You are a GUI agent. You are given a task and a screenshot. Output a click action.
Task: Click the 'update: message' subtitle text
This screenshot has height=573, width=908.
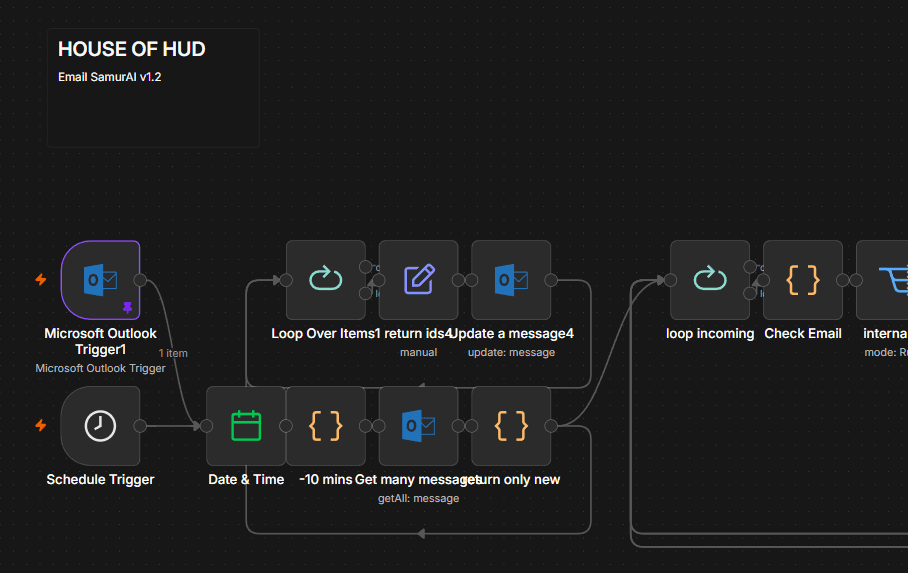coord(511,352)
